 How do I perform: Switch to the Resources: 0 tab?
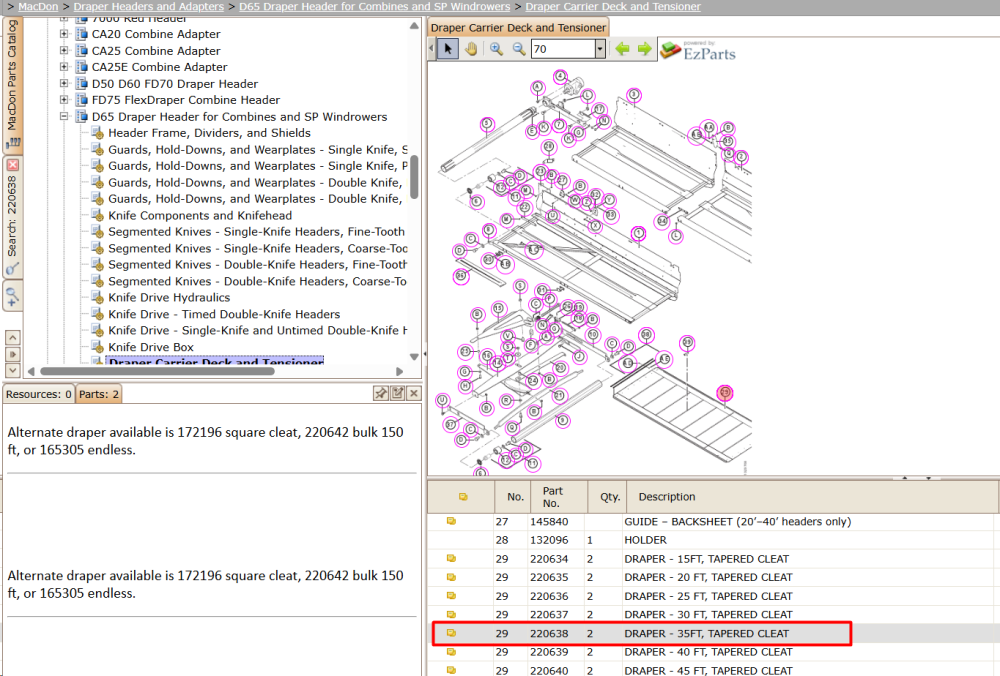[x=38, y=394]
